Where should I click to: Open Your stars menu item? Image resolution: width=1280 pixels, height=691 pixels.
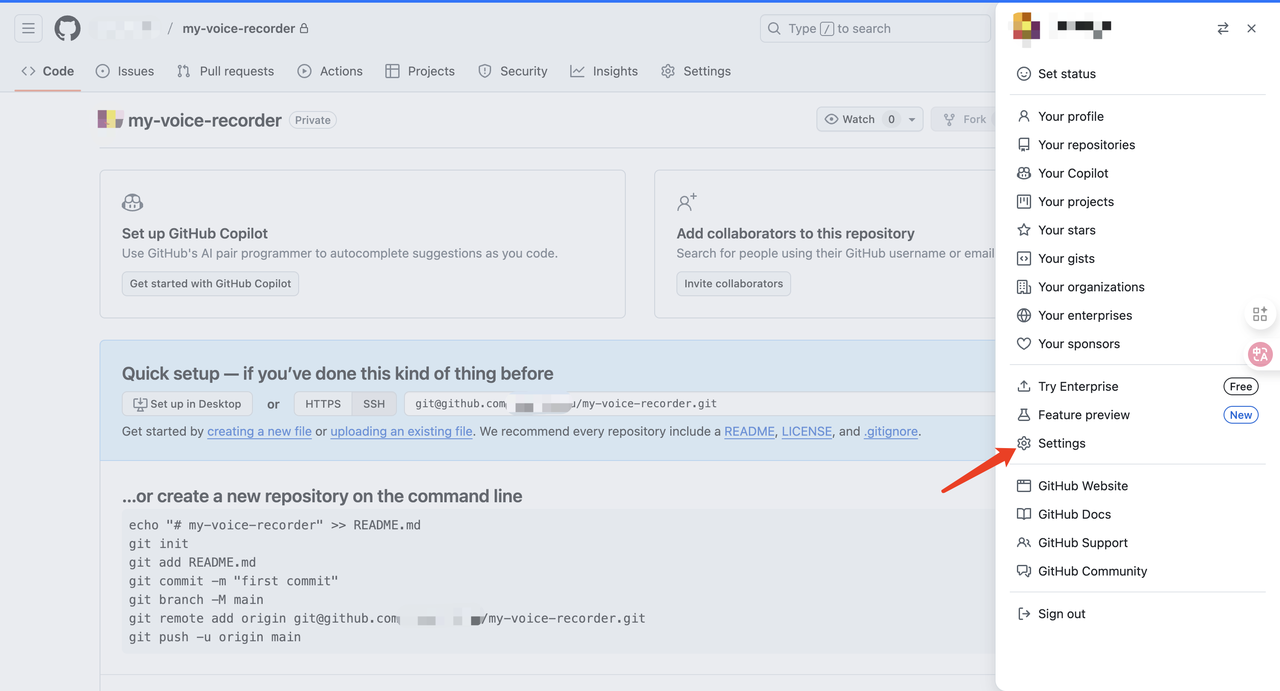(x=1066, y=230)
